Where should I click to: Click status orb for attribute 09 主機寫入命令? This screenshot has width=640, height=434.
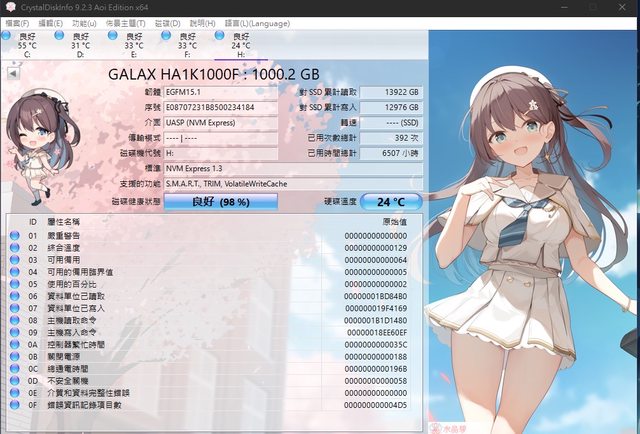tap(15, 332)
